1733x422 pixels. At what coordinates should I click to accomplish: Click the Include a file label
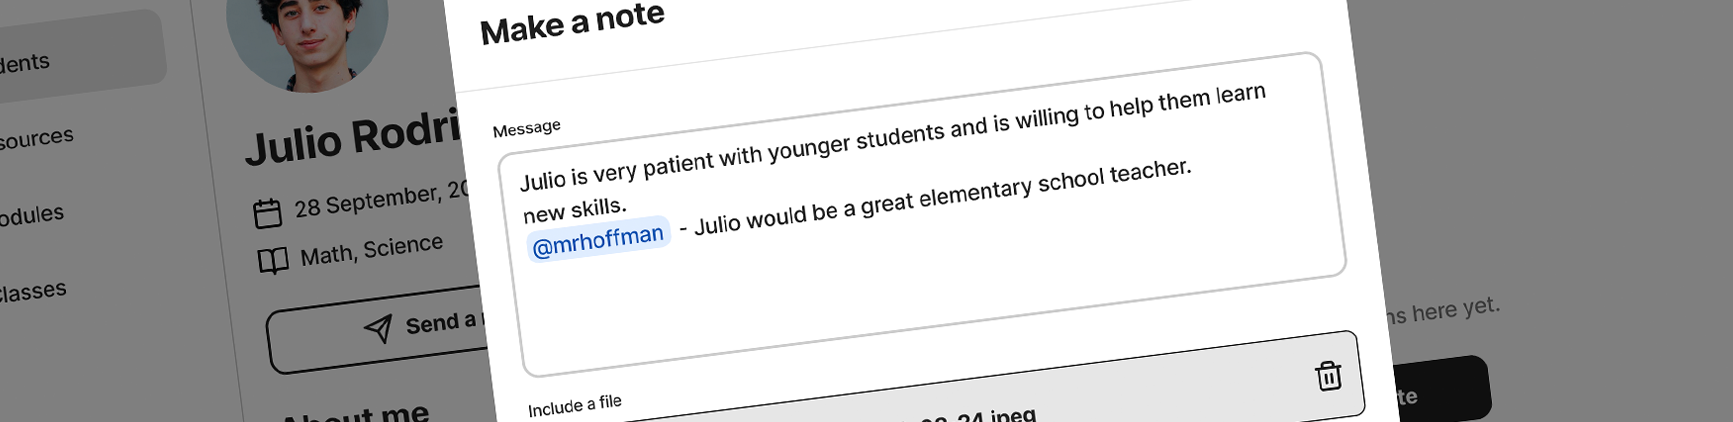[575, 405]
